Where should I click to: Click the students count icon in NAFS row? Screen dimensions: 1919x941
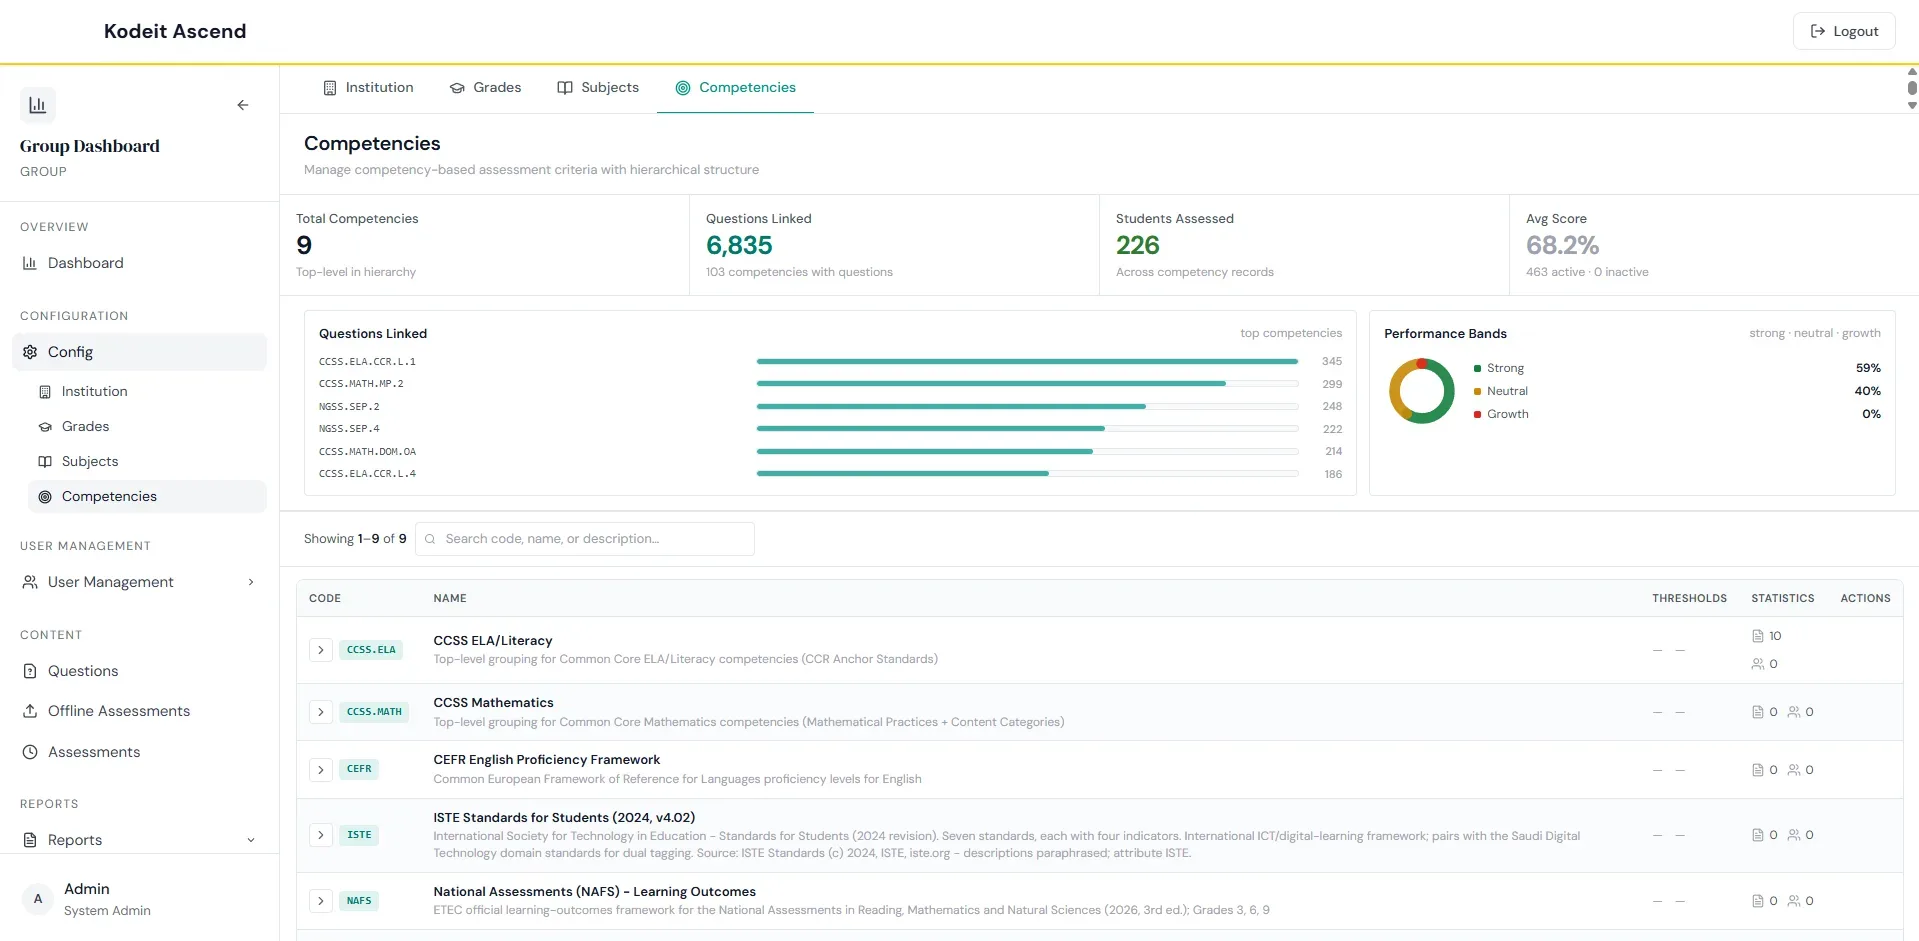pos(1794,901)
